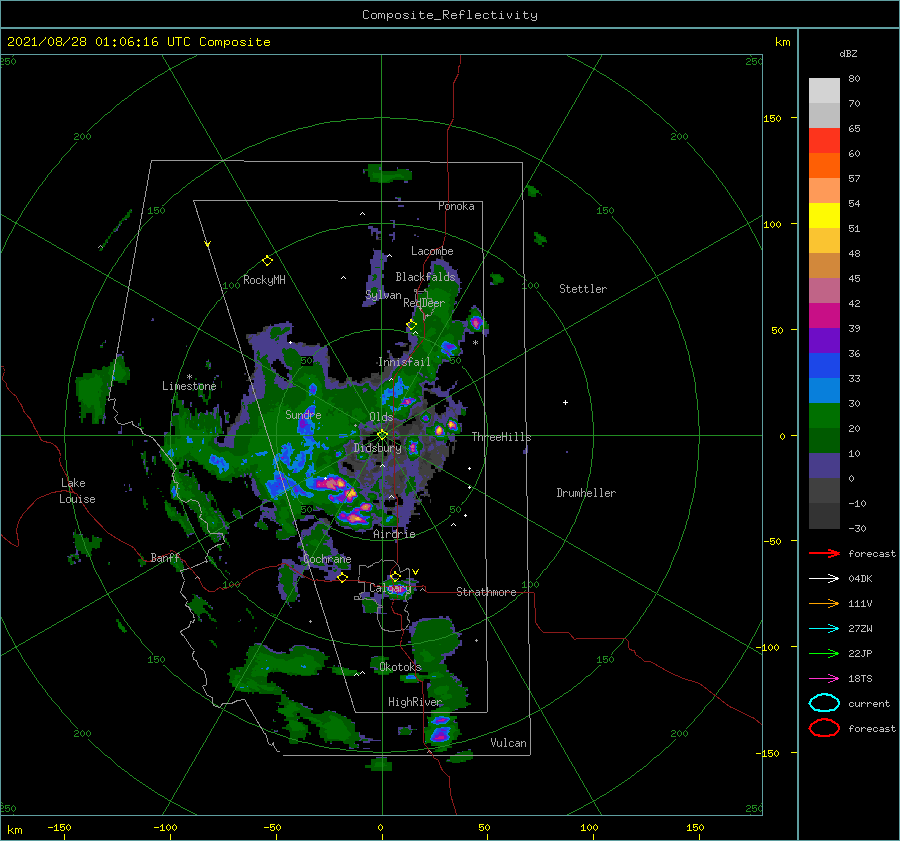Click the yellow diamond marker below RedDeer
Screen dimensions: 900x841
[412, 325]
